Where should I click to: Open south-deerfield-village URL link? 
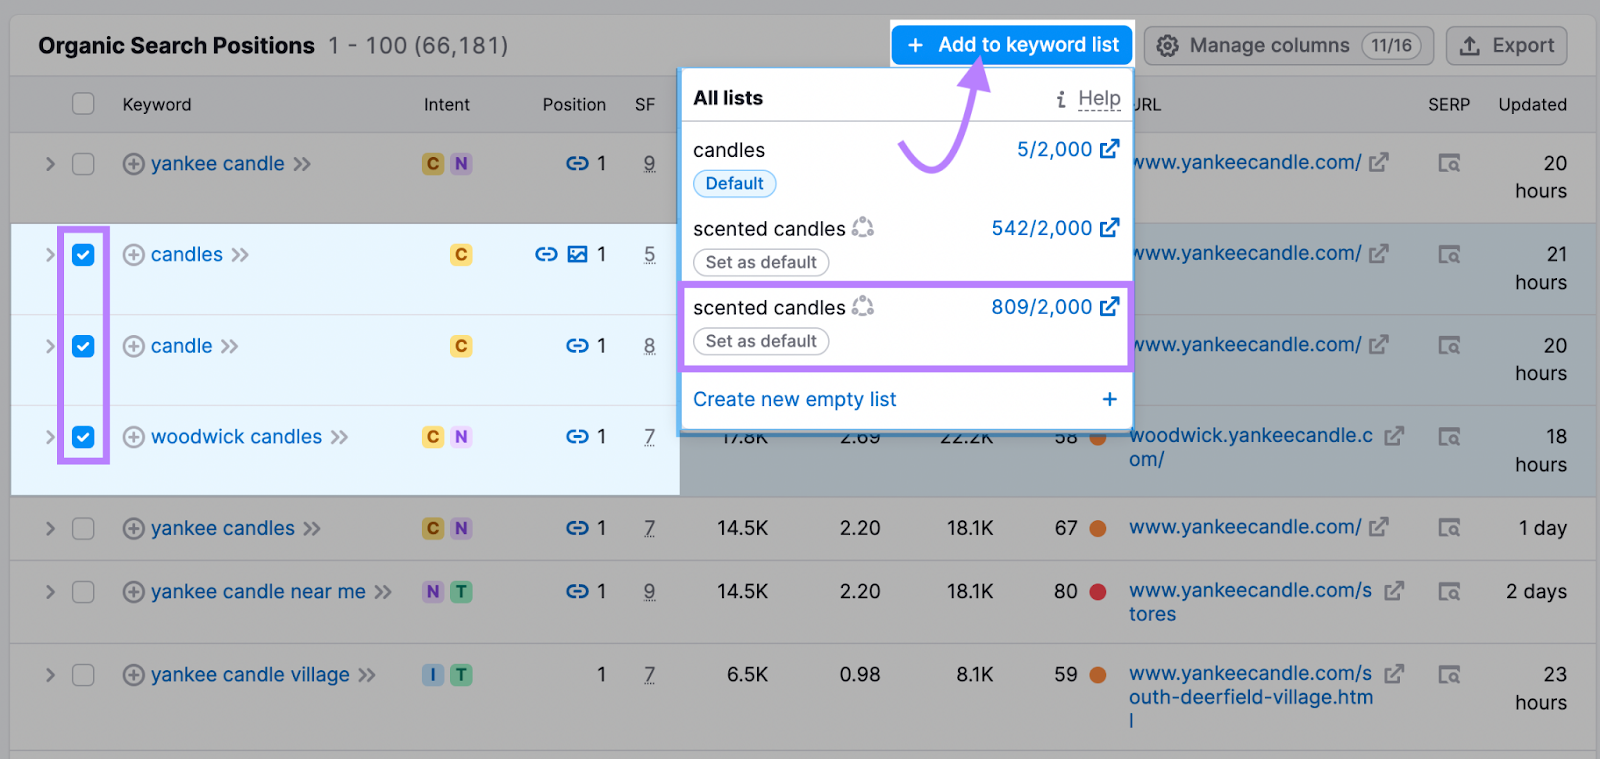[1250, 697]
